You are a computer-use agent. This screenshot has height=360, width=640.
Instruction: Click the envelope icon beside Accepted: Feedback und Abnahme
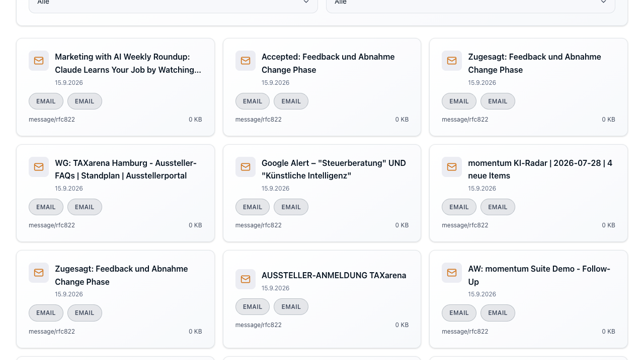click(x=245, y=61)
